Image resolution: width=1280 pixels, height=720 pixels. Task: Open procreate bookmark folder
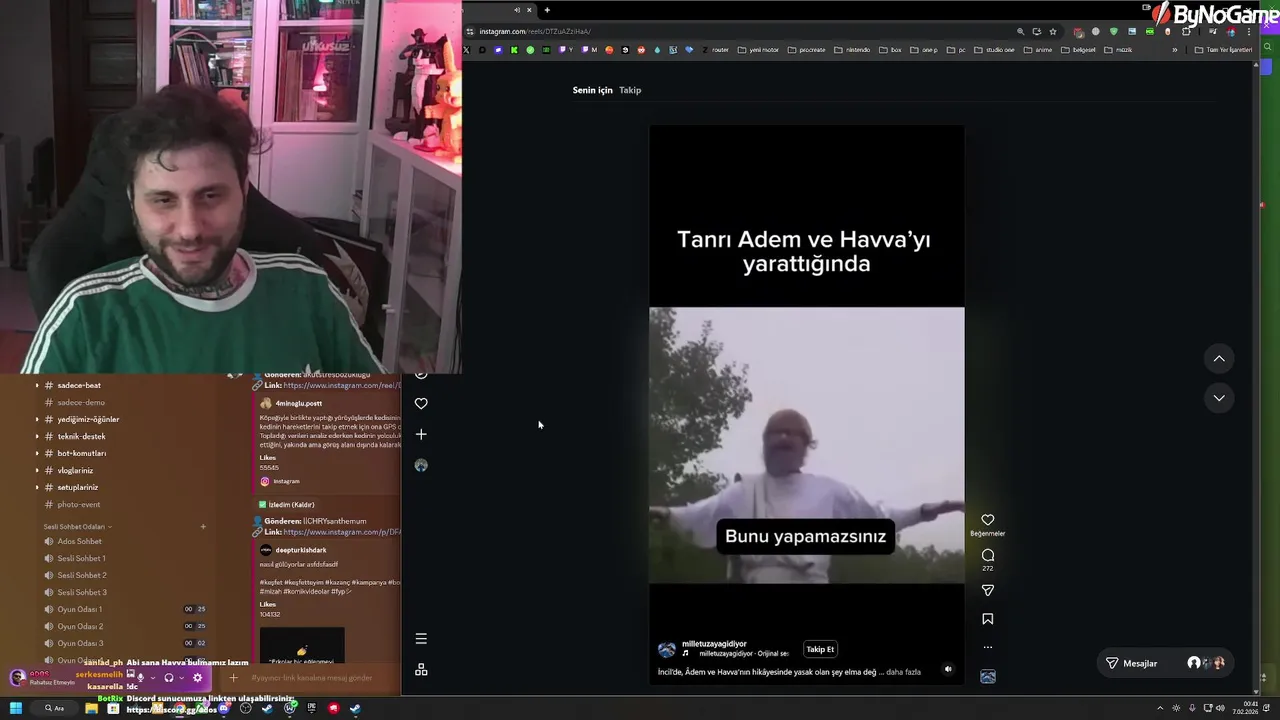point(807,50)
